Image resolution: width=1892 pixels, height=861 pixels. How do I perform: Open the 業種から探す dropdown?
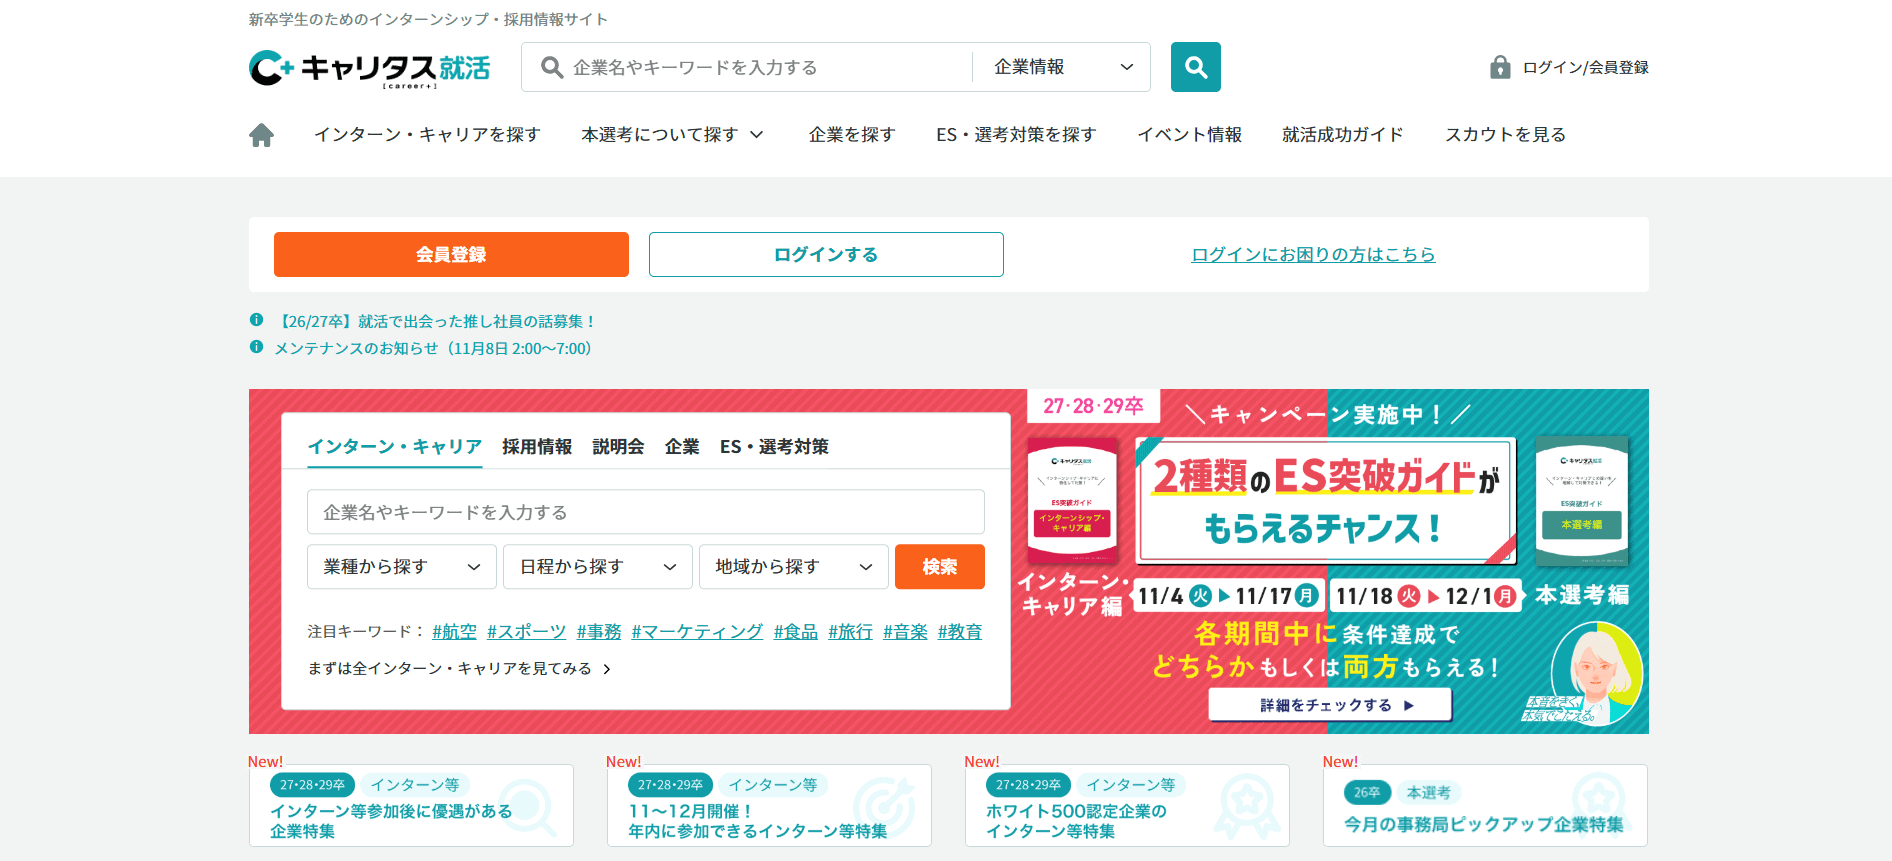(402, 567)
